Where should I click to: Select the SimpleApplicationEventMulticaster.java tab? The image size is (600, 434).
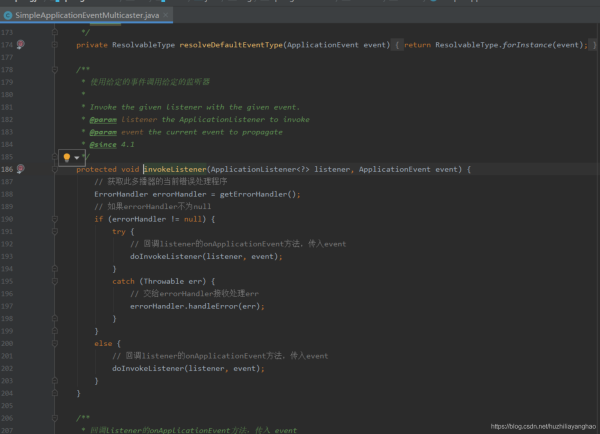86,15
